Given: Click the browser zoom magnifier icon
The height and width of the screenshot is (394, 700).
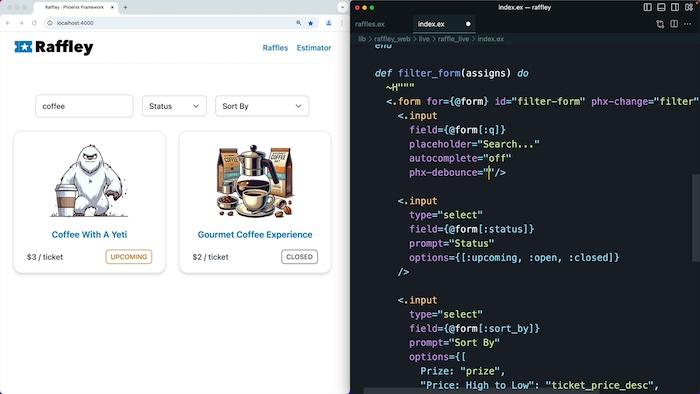Looking at the screenshot, I should click(299, 23).
